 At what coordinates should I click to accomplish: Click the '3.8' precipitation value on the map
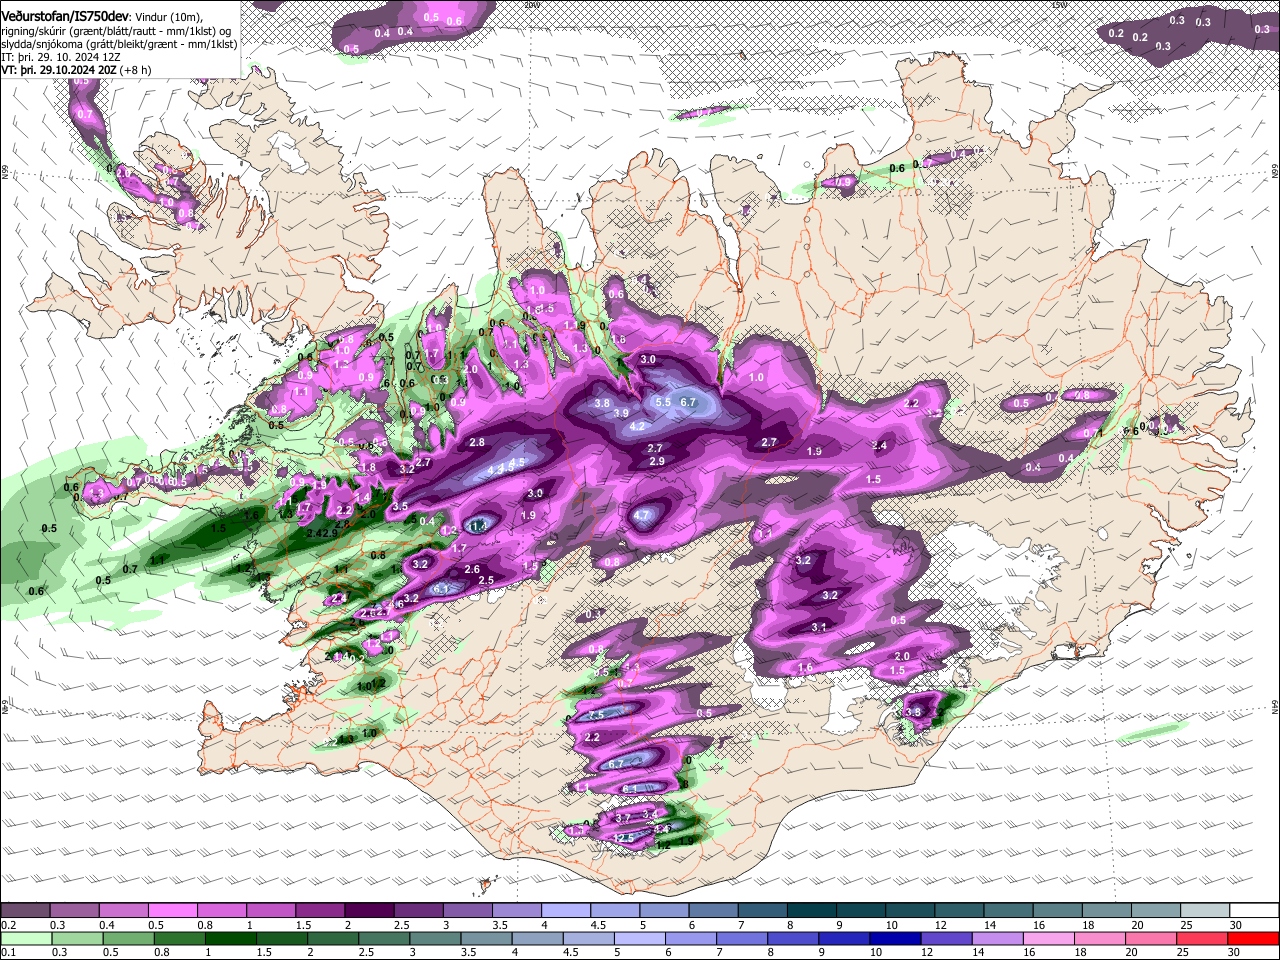pyautogui.click(x=602, y=403)
